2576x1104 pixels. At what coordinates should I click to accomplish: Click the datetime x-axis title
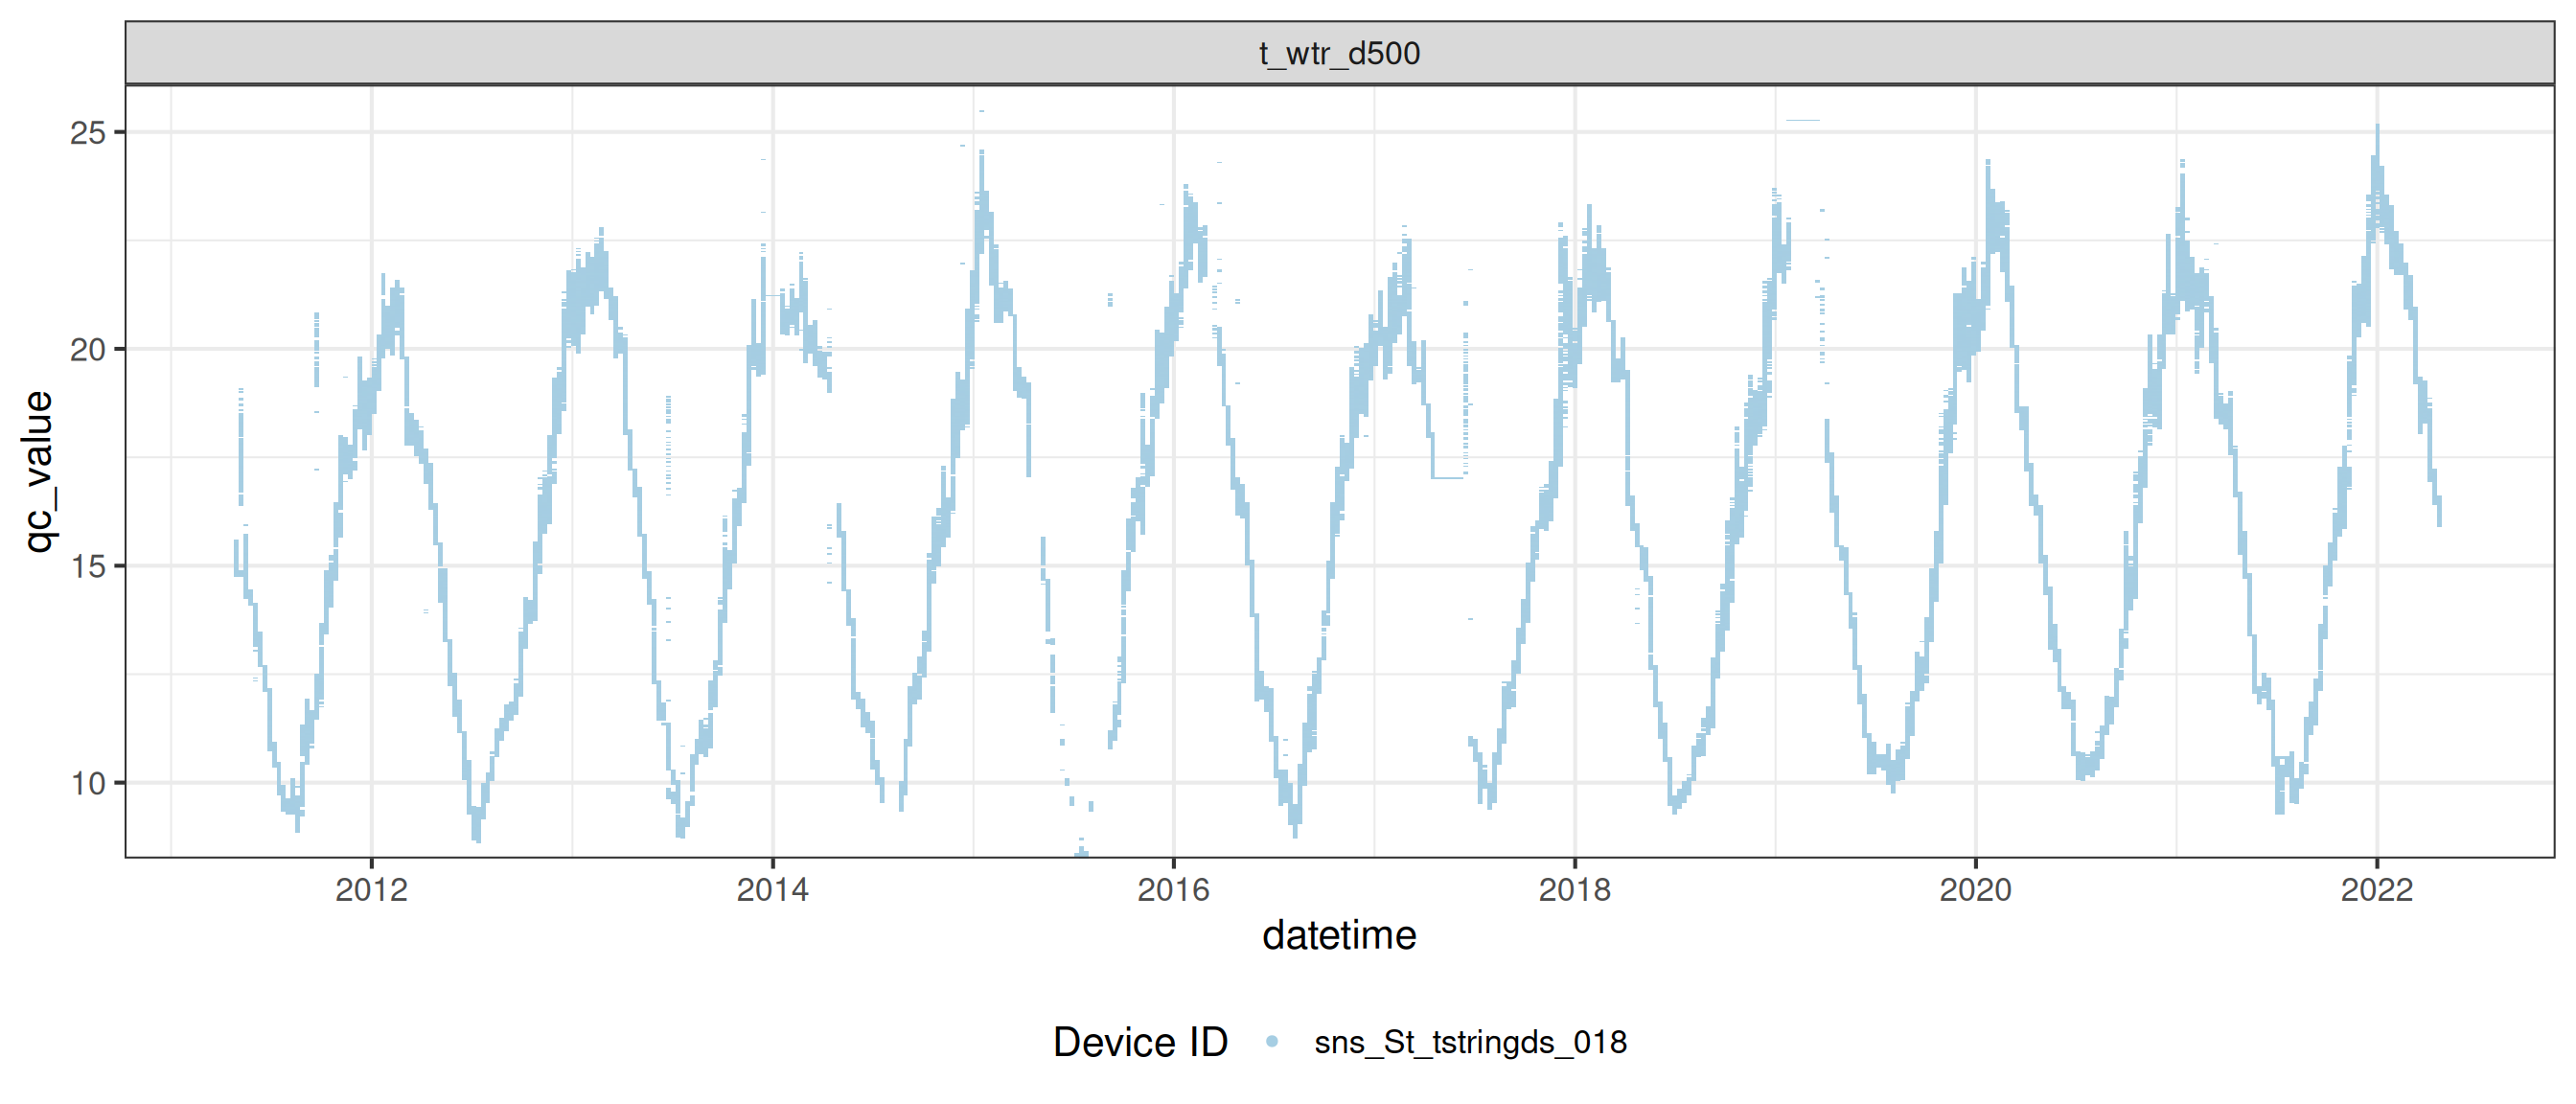pos(1339,935)
